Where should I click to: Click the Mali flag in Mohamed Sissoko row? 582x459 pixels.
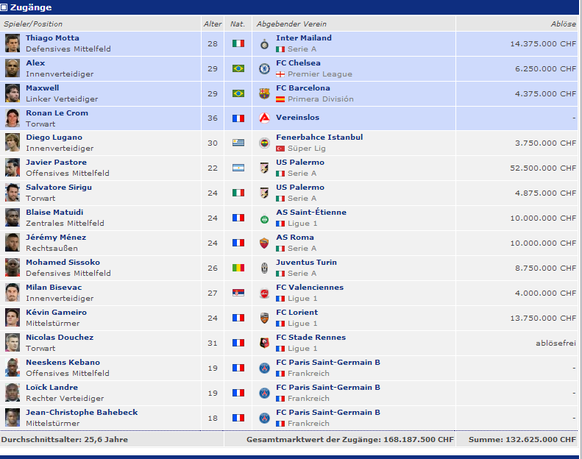238,268
